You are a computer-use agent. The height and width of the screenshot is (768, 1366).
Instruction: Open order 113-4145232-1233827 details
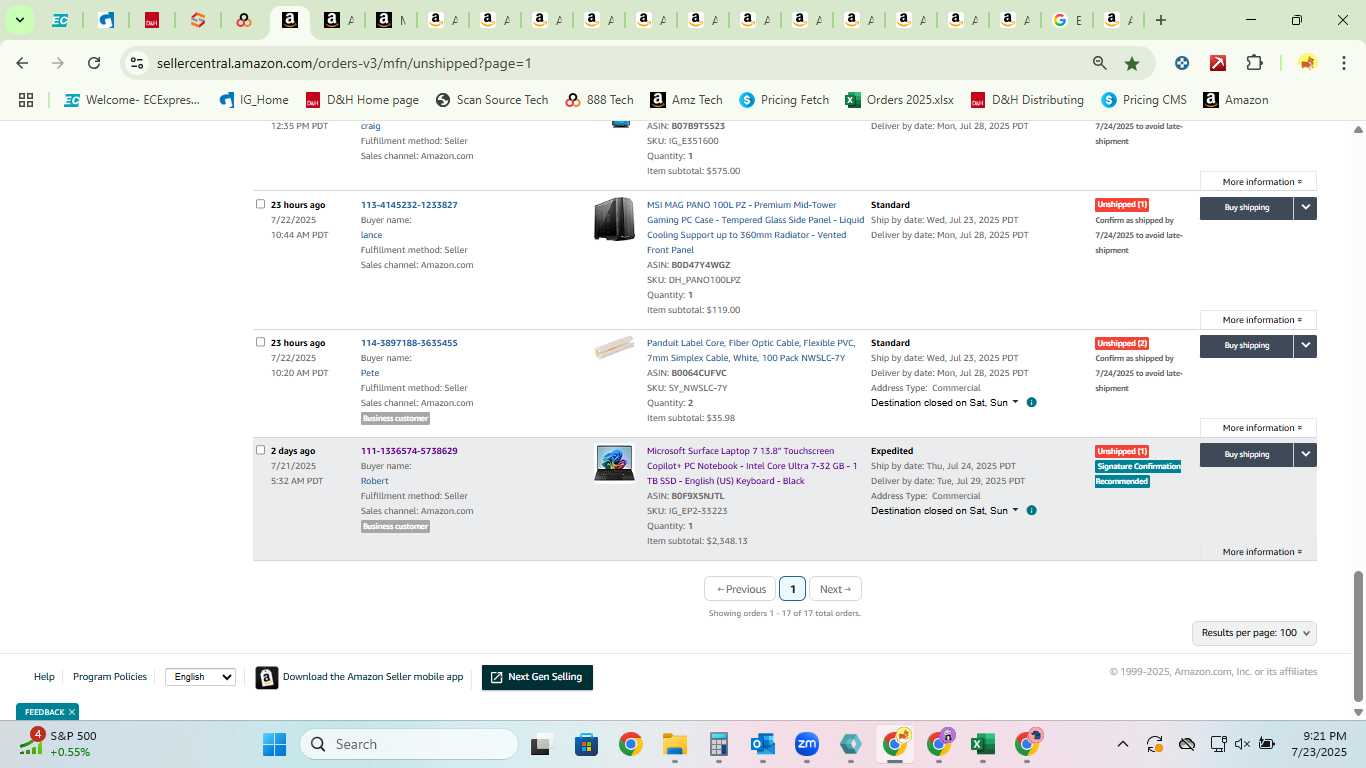click(409, 205)
